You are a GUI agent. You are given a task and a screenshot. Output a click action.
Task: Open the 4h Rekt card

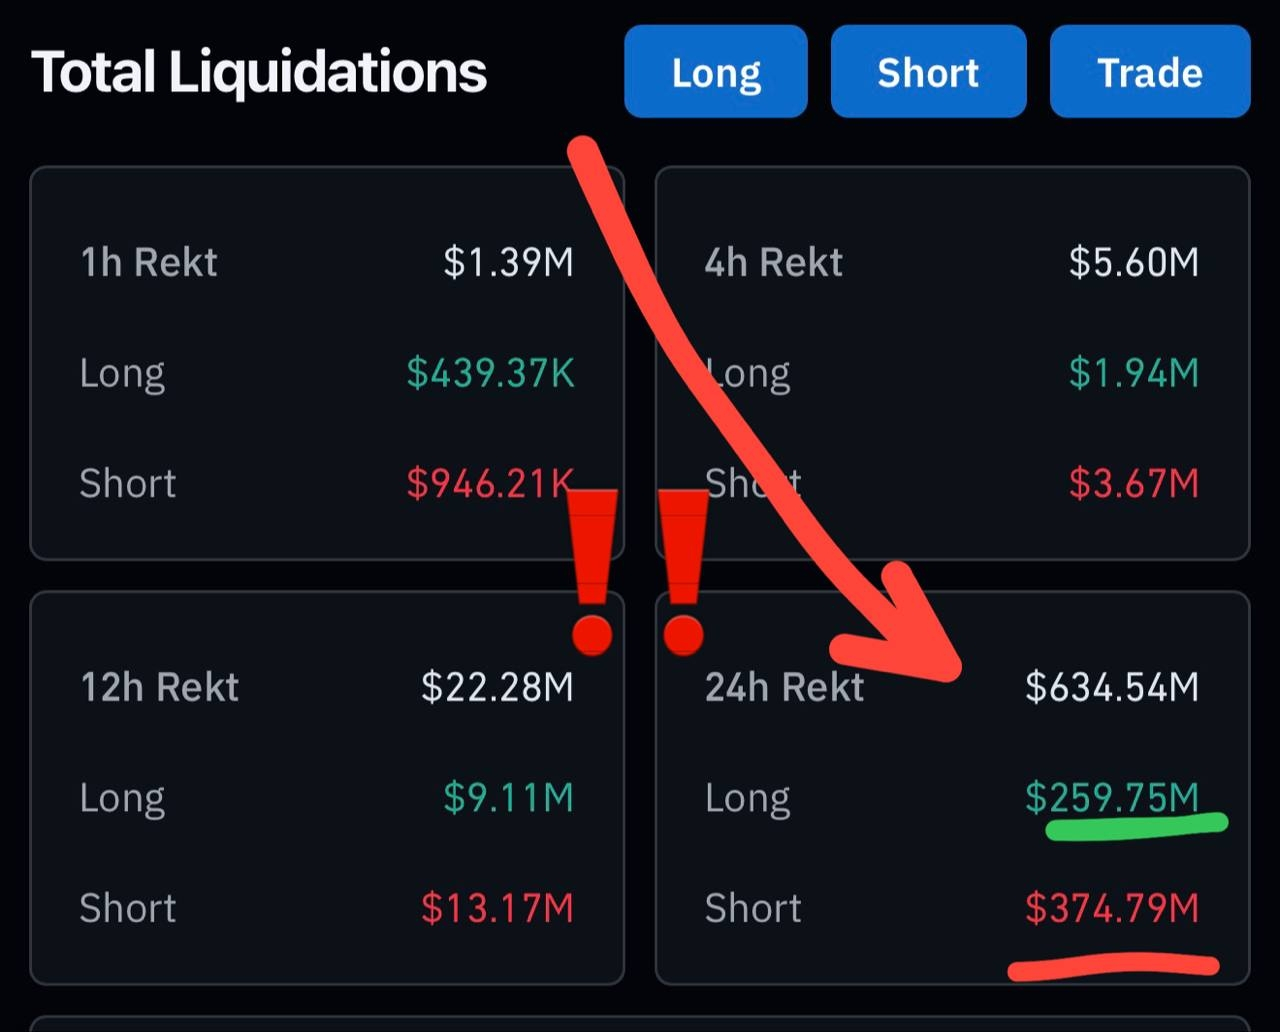tap(952, 363)
